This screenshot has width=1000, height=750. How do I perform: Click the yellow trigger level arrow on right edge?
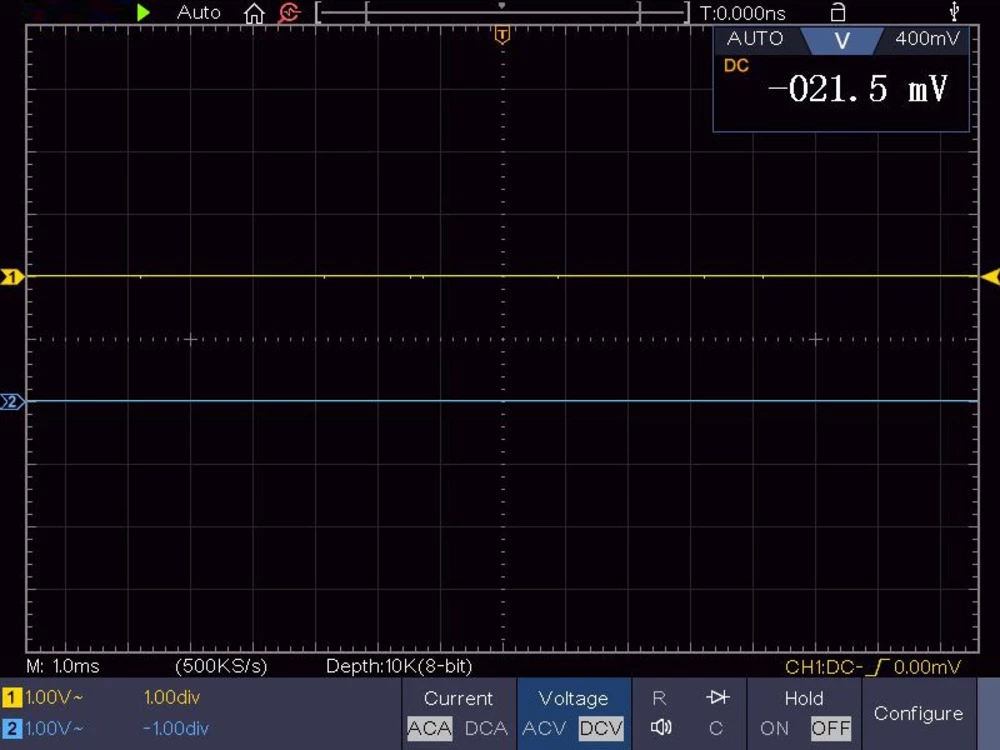[990, 276]
